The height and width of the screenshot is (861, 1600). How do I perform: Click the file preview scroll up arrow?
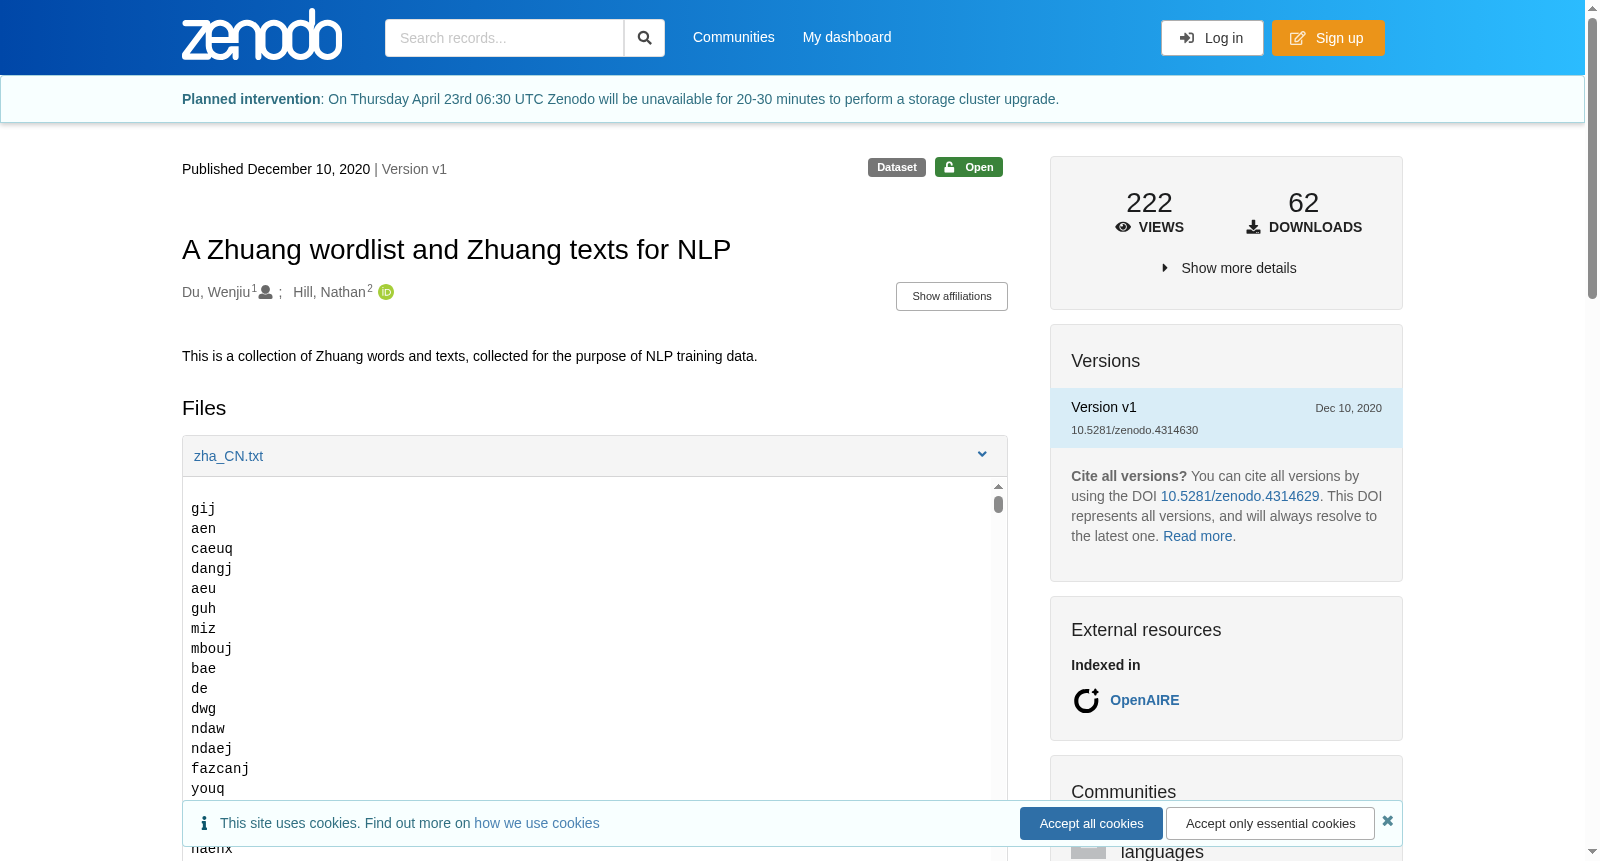(x=998, y=486)
